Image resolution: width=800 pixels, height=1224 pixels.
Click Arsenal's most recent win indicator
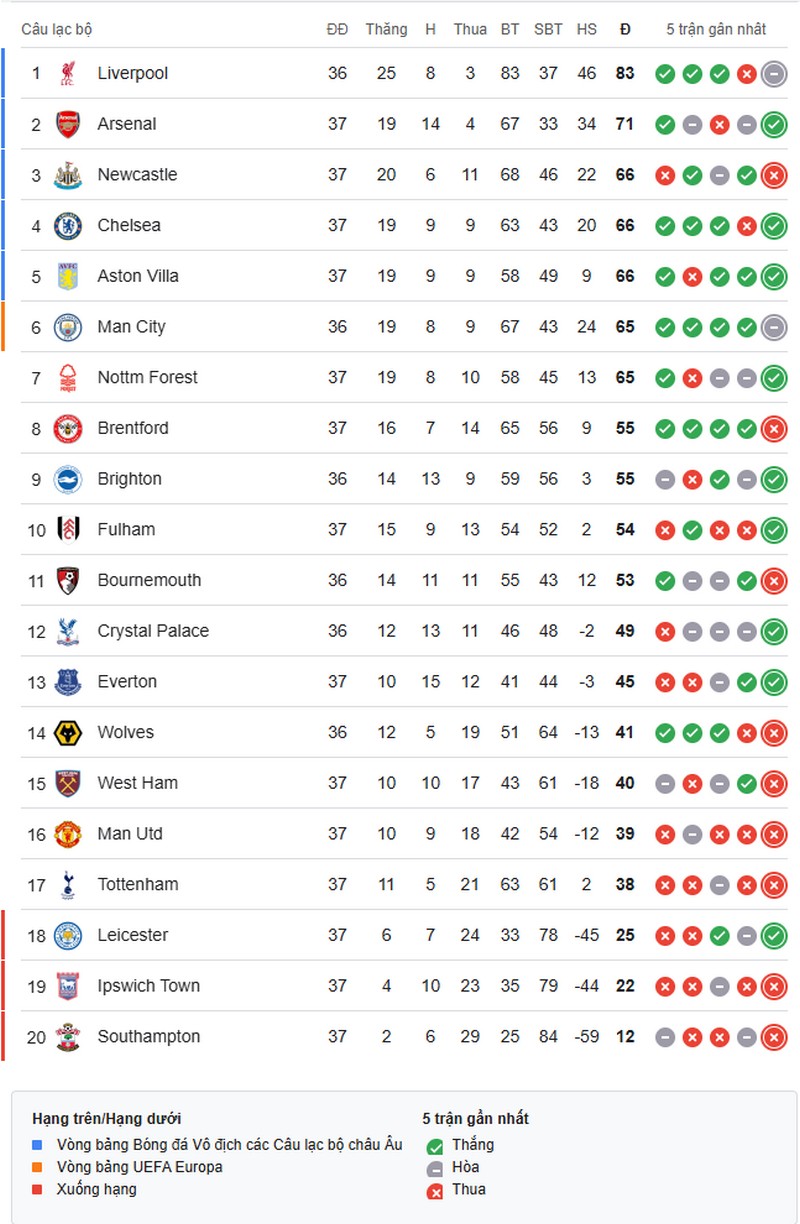773,124
